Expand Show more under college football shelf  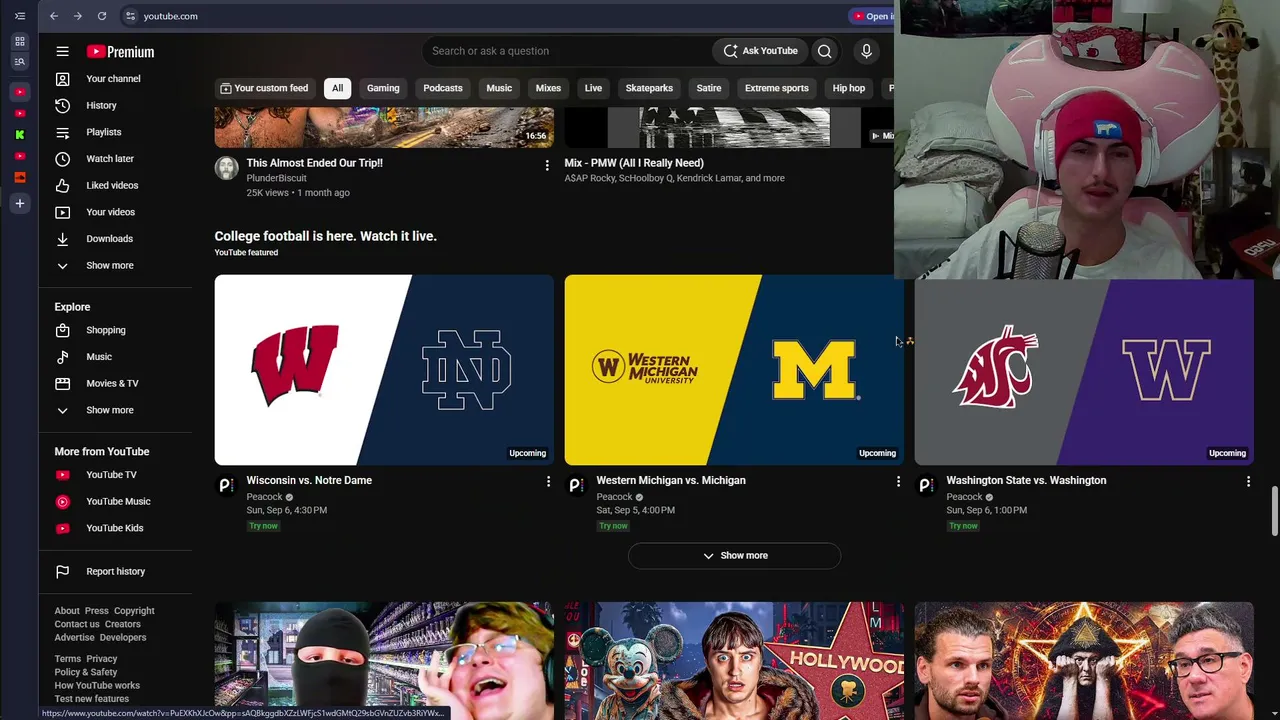[x=734, y=555]
